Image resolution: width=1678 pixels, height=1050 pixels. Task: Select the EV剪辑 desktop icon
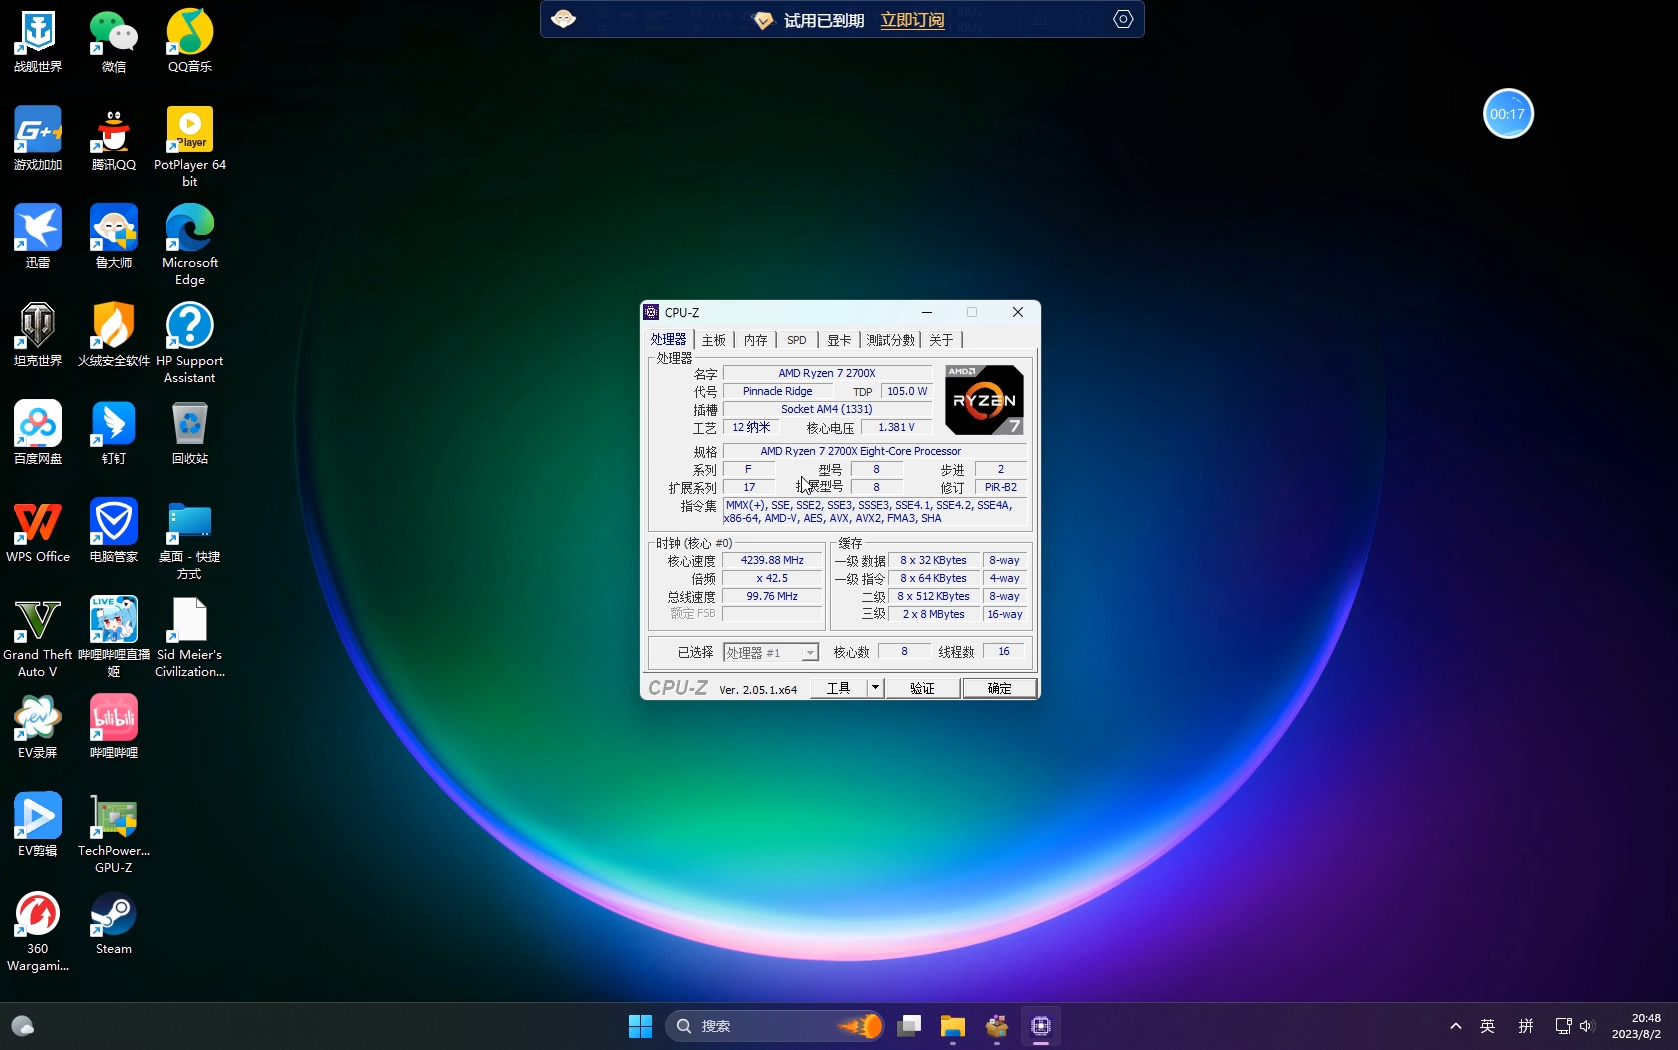(38, 824)
